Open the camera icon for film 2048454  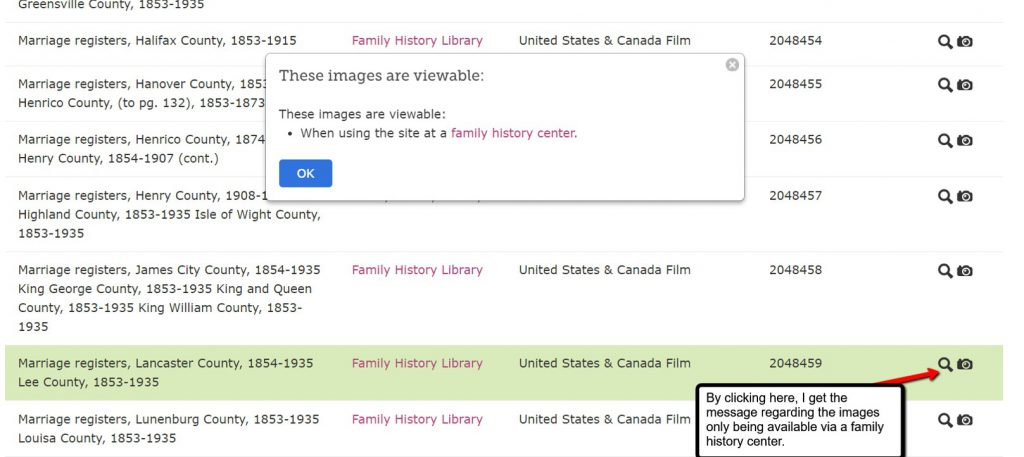(965, 41)
